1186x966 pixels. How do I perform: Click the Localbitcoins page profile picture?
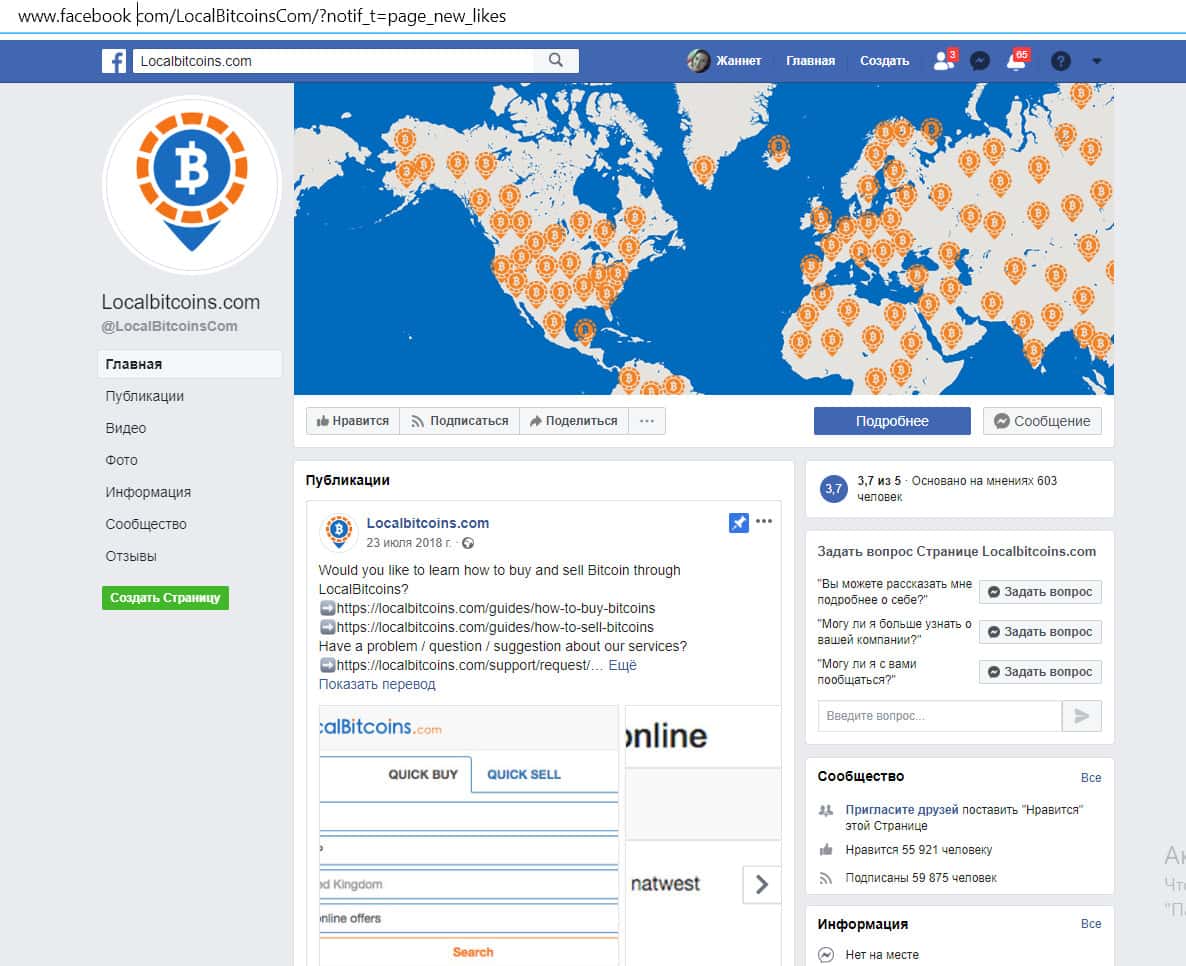(191, 184)
